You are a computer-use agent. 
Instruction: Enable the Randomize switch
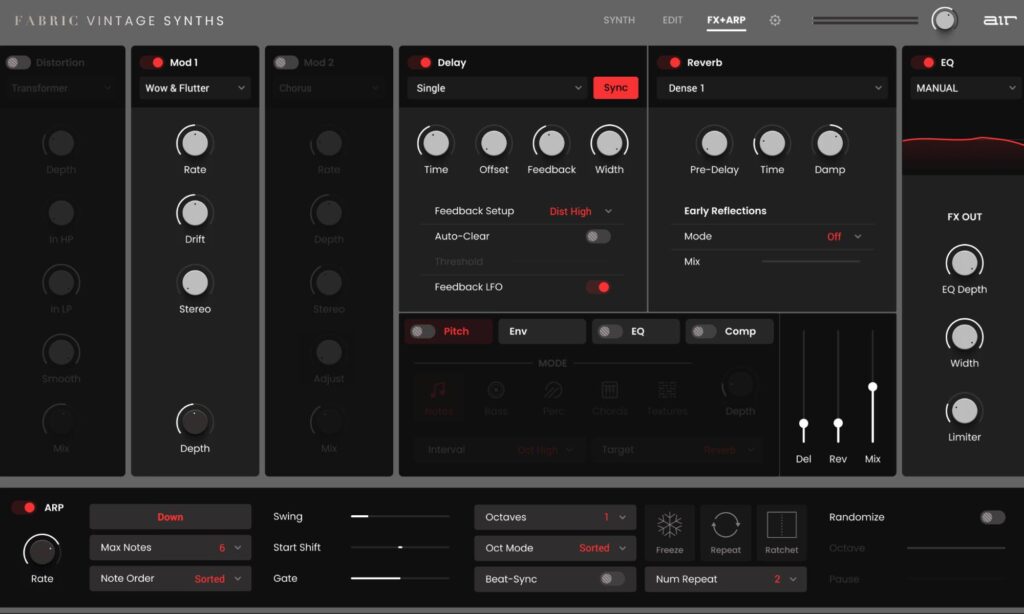(x=991, y=517)
